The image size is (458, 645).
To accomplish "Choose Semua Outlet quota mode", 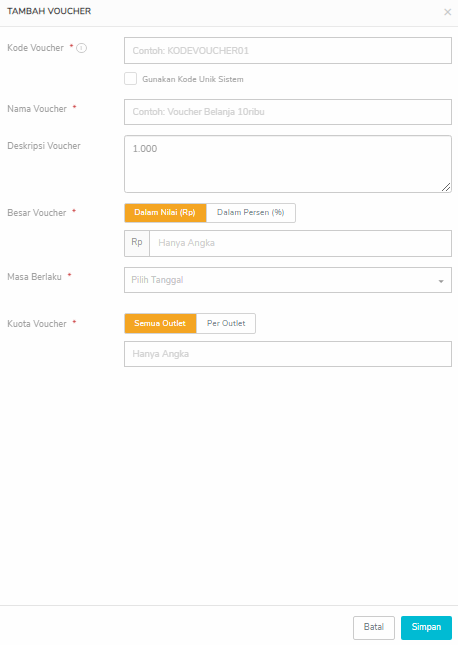I will pyautogui.click(x=160, y=323).
